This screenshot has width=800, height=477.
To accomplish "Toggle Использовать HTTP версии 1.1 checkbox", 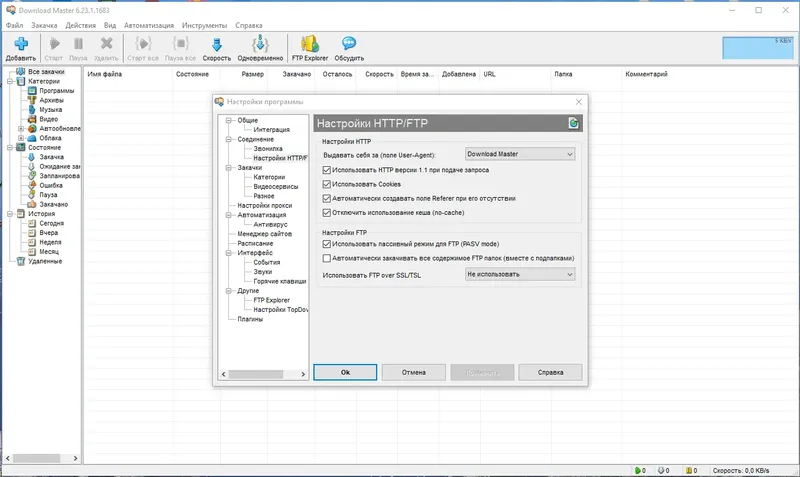I will (x=327, y=170).
